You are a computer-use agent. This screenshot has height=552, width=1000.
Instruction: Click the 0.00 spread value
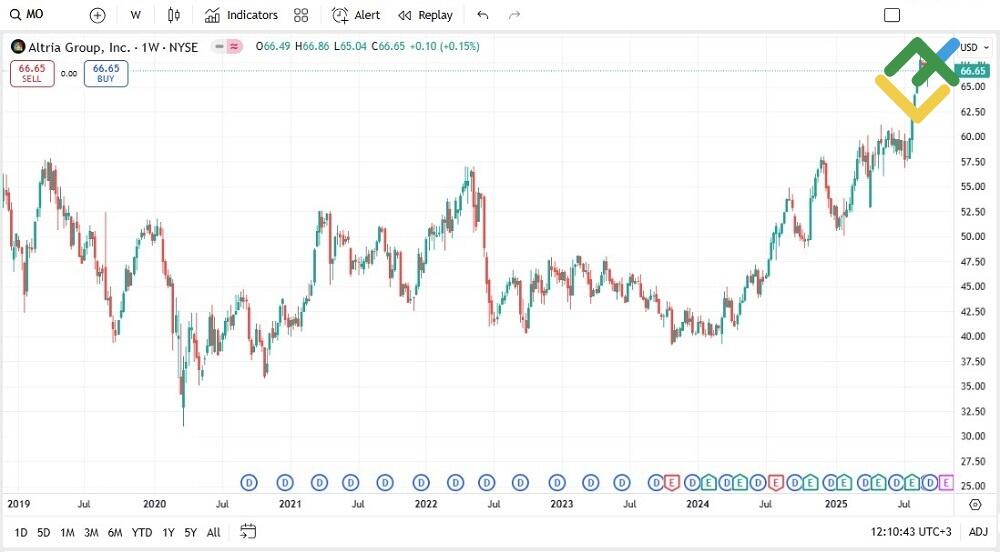click(69, 74)
